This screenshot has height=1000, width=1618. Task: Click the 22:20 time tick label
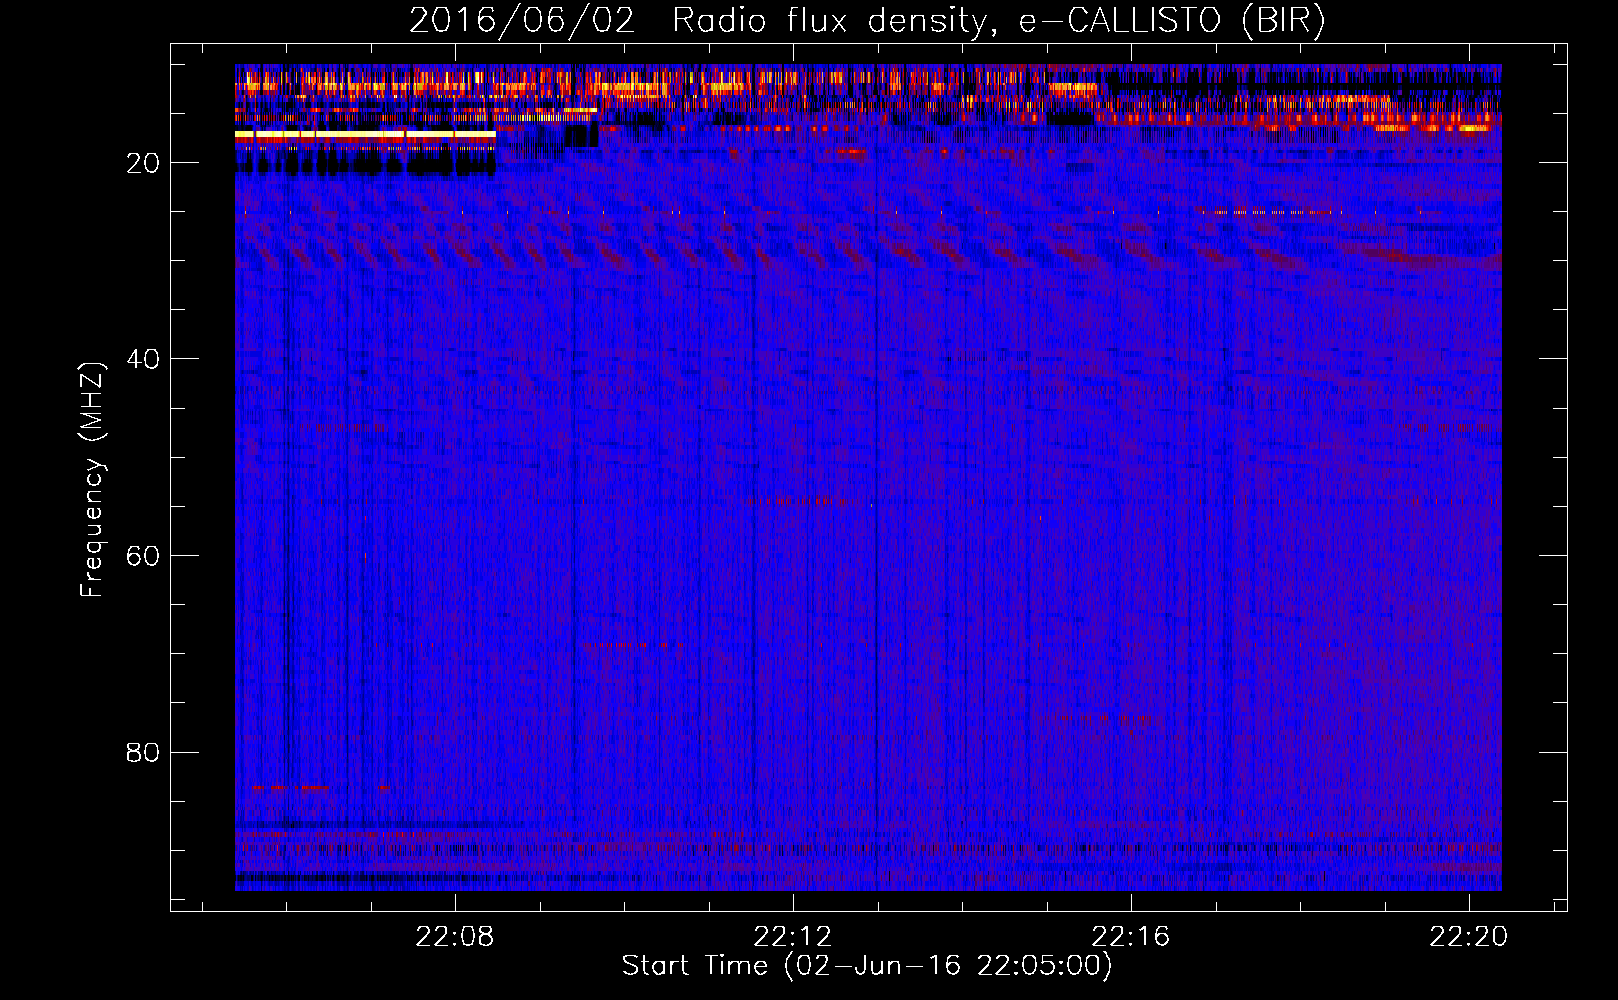pyautogui.click(x=1469, y=937)
